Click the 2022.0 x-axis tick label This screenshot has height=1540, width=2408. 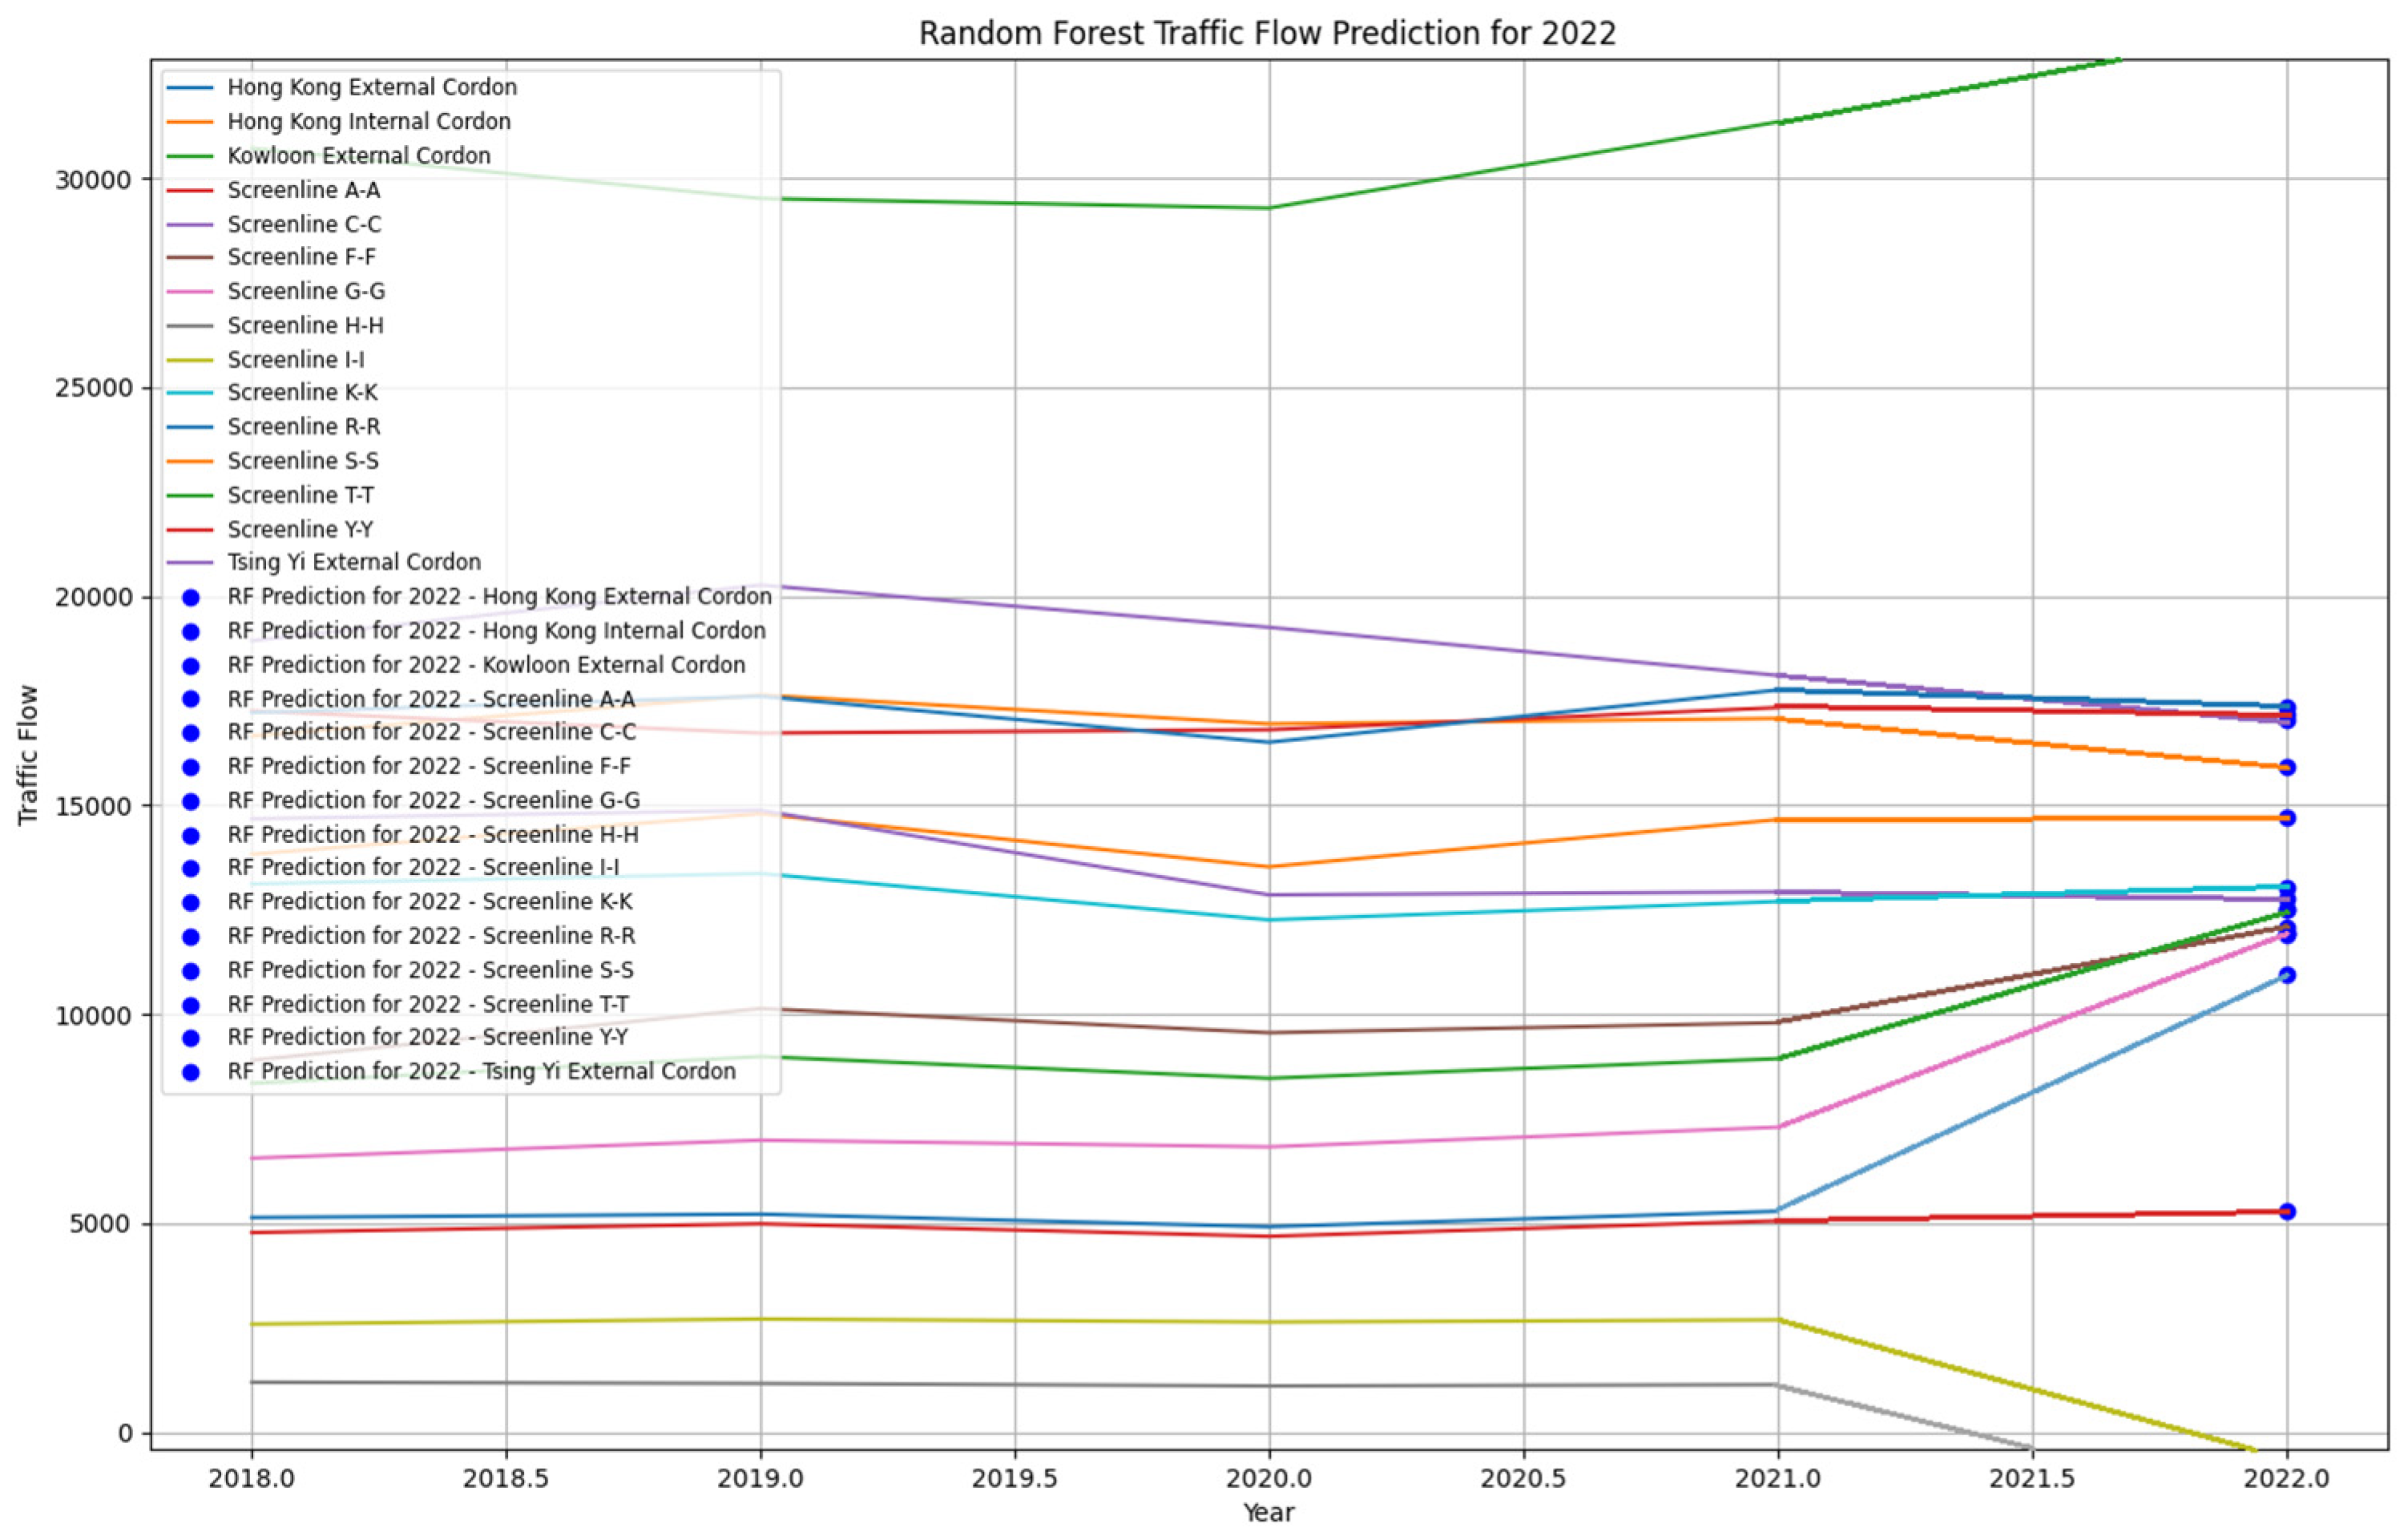2286,1478
